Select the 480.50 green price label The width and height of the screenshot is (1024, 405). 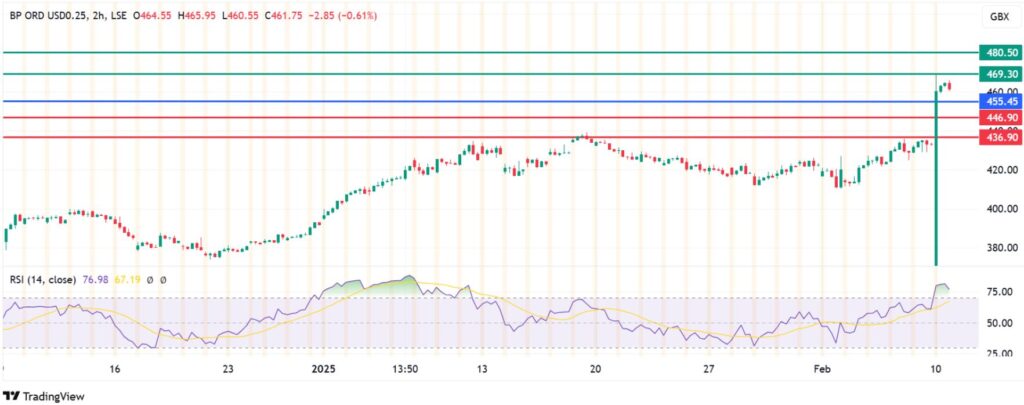(1000, 52)
